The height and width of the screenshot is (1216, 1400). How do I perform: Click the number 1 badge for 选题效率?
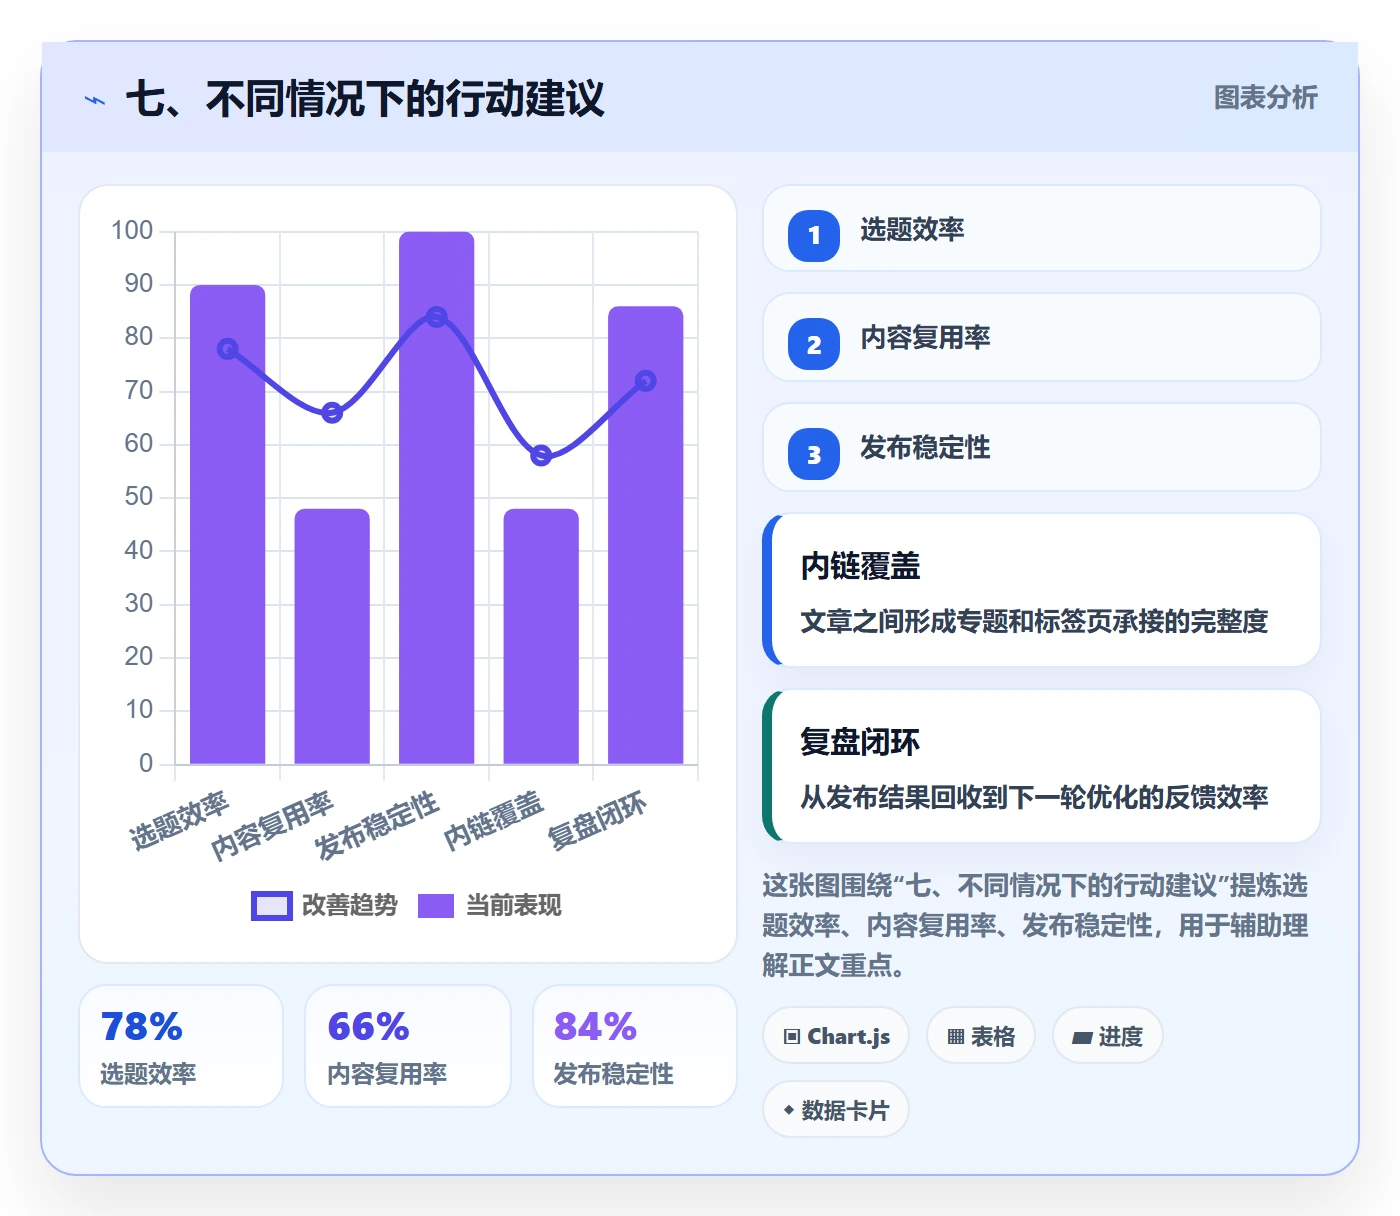point(814,235)
